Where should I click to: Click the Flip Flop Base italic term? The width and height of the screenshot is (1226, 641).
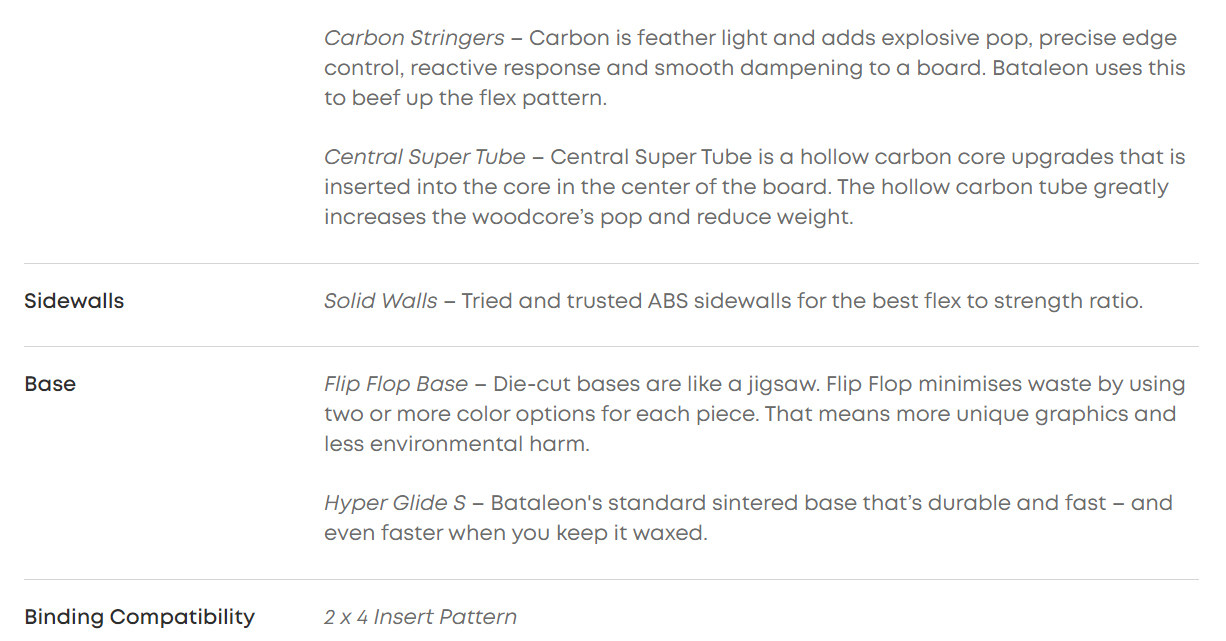[395, 384]
